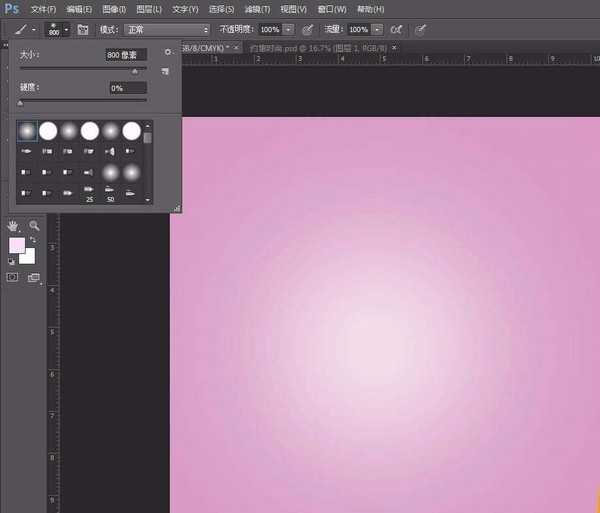Toggle Quick Mask mode

click(13, 277)
